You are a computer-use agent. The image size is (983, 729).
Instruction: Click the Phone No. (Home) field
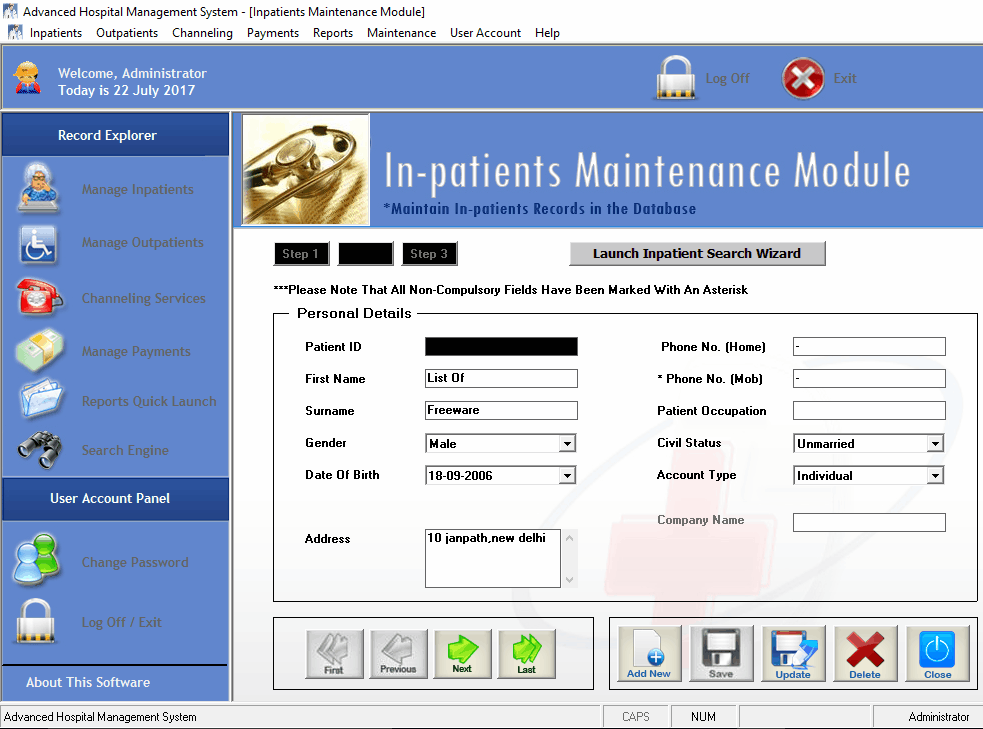[869, 346]
